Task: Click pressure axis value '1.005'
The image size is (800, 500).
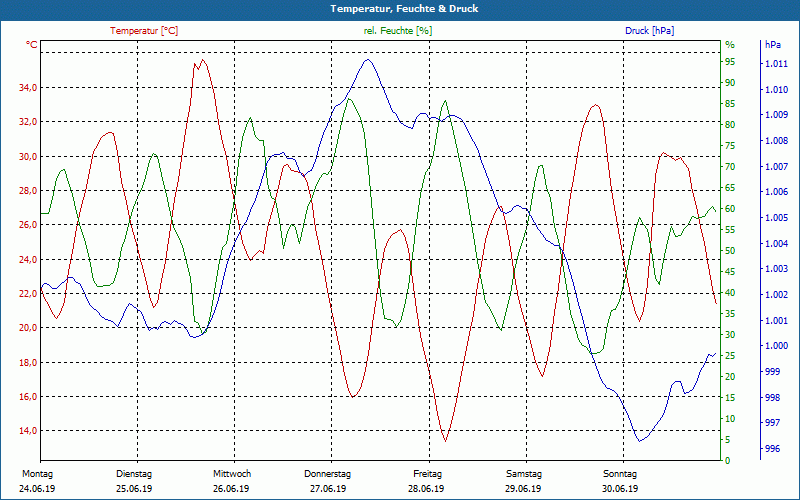Action: point(776,218)
